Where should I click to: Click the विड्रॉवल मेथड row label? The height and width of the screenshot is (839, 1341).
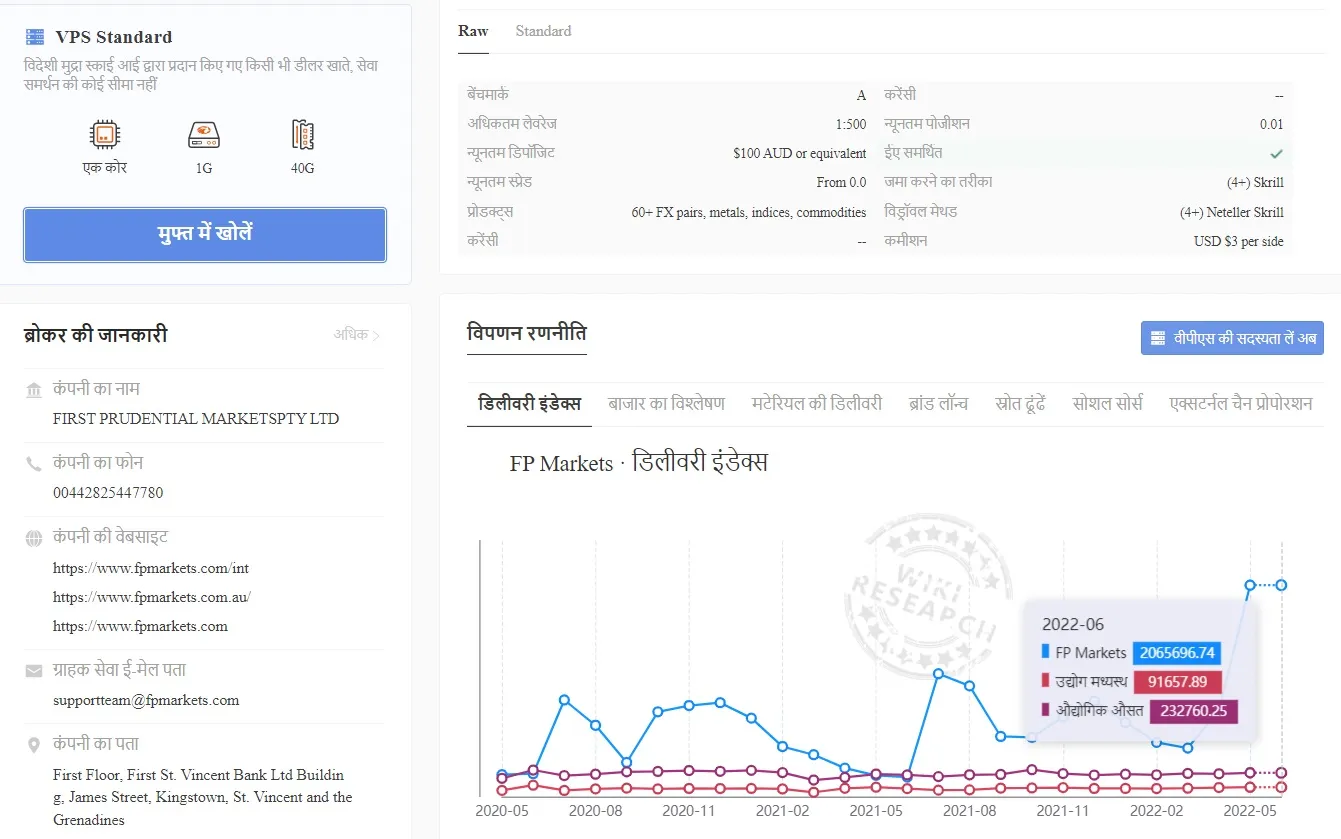pos(921,211)
